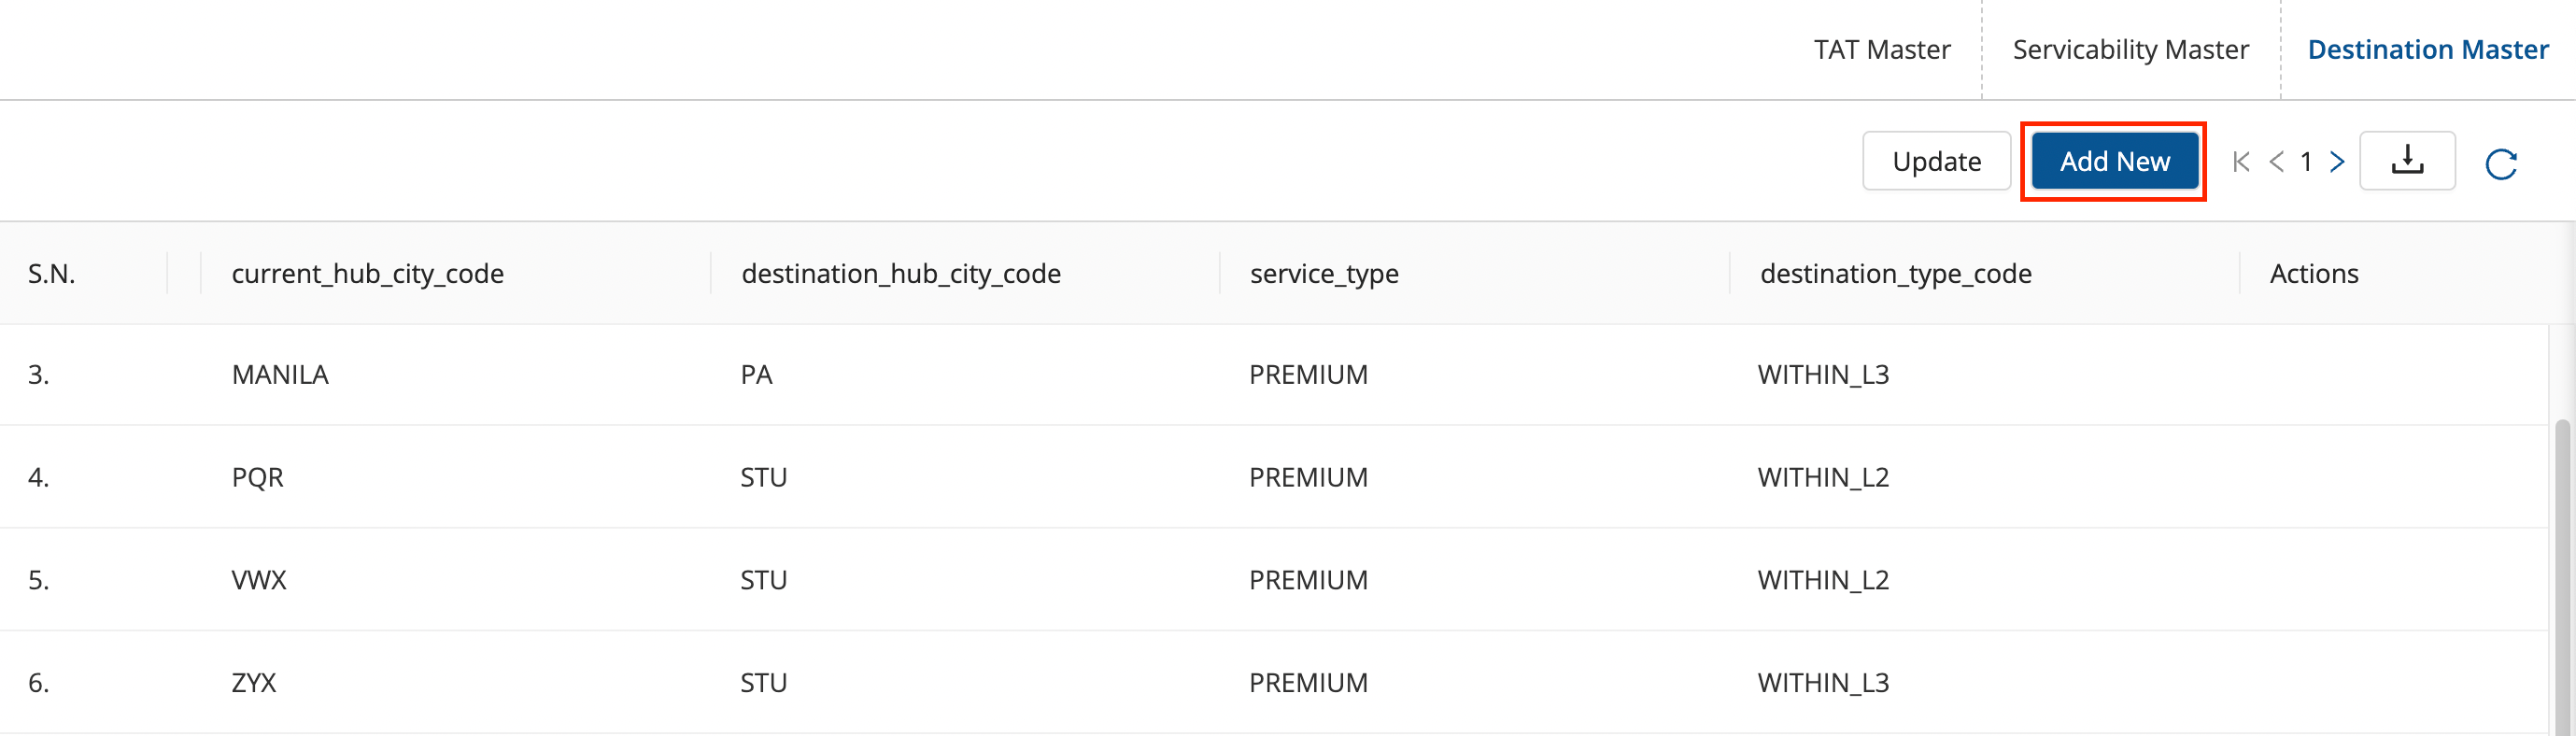Go to first page icon
This screenshot has width=2576, height=736.
point(2241,162)
